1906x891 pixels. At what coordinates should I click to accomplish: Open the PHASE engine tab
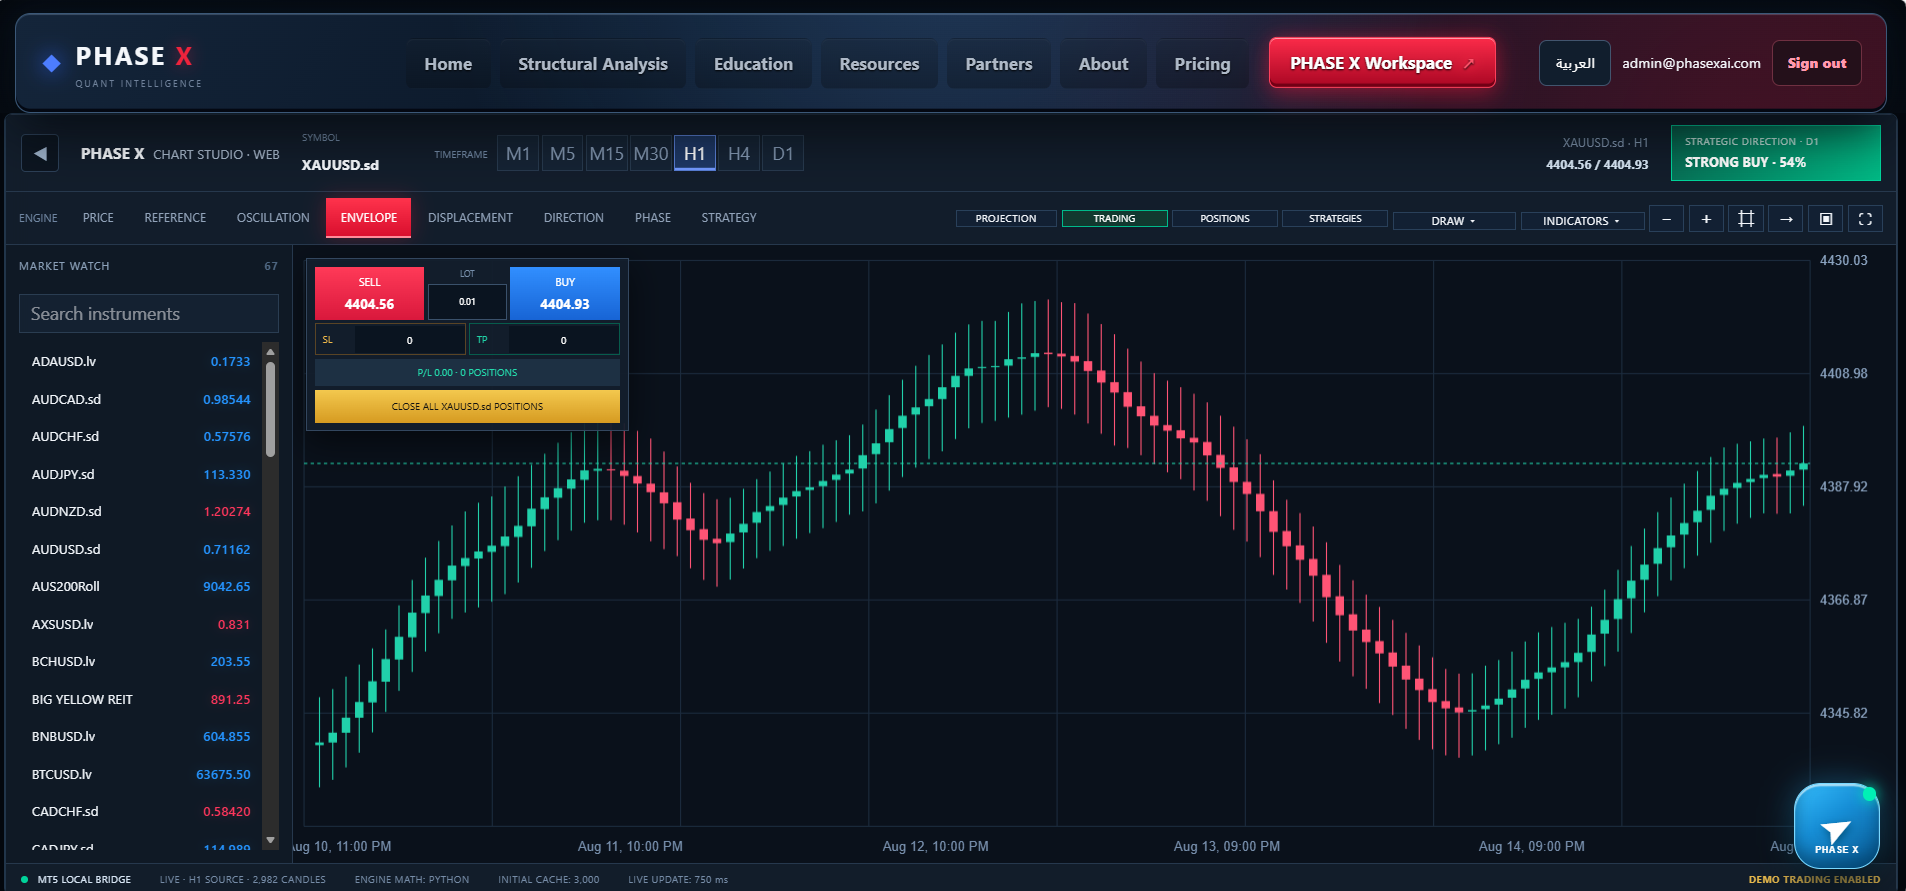point(653,218)
